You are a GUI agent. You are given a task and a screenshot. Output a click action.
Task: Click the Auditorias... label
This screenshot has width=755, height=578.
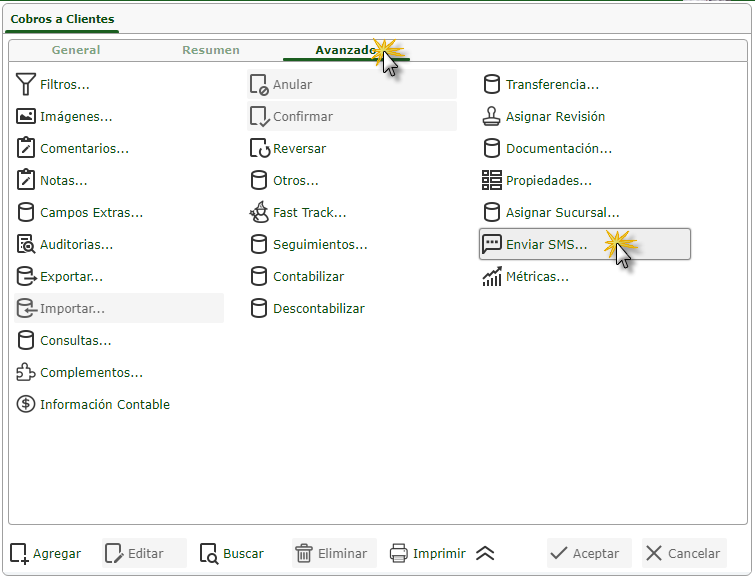[x=77, y=245]
